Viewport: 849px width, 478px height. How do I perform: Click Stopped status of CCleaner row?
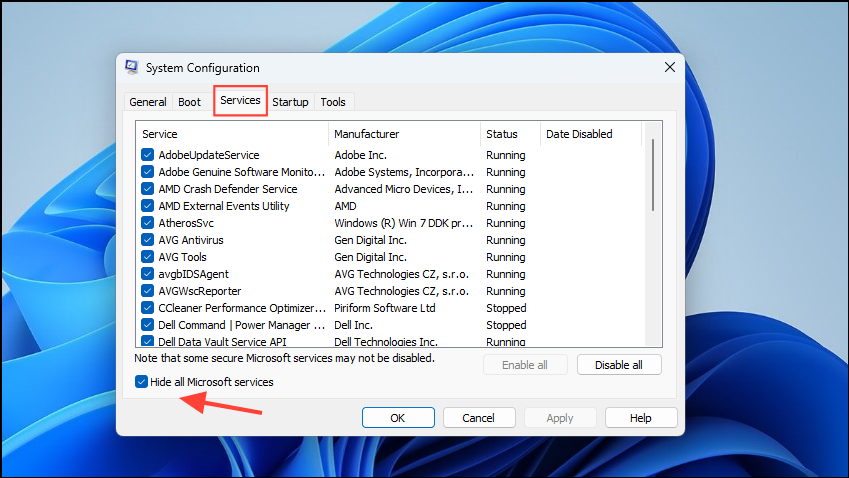click(506, 308)
